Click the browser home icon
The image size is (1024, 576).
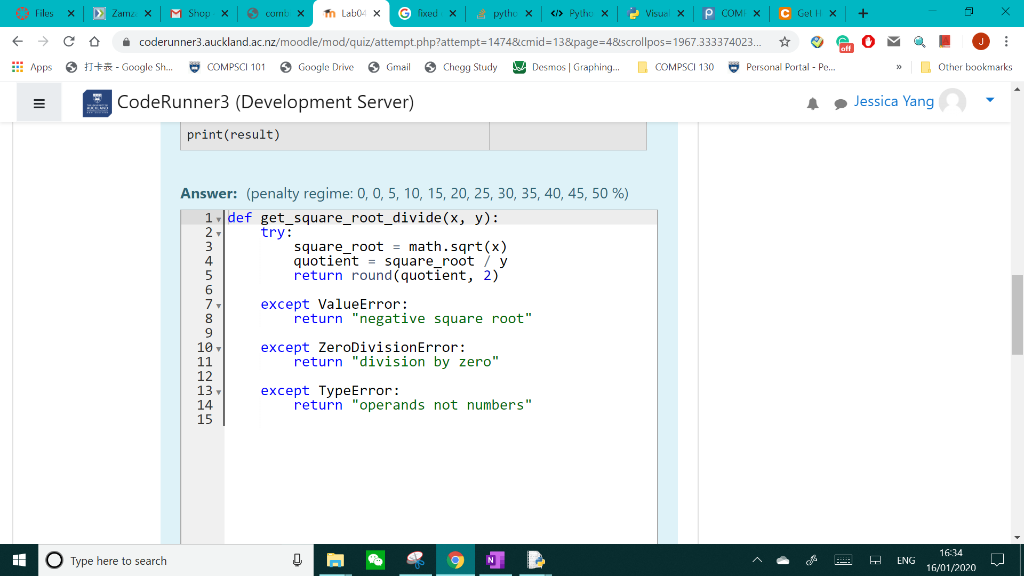(x=93, y=42)
